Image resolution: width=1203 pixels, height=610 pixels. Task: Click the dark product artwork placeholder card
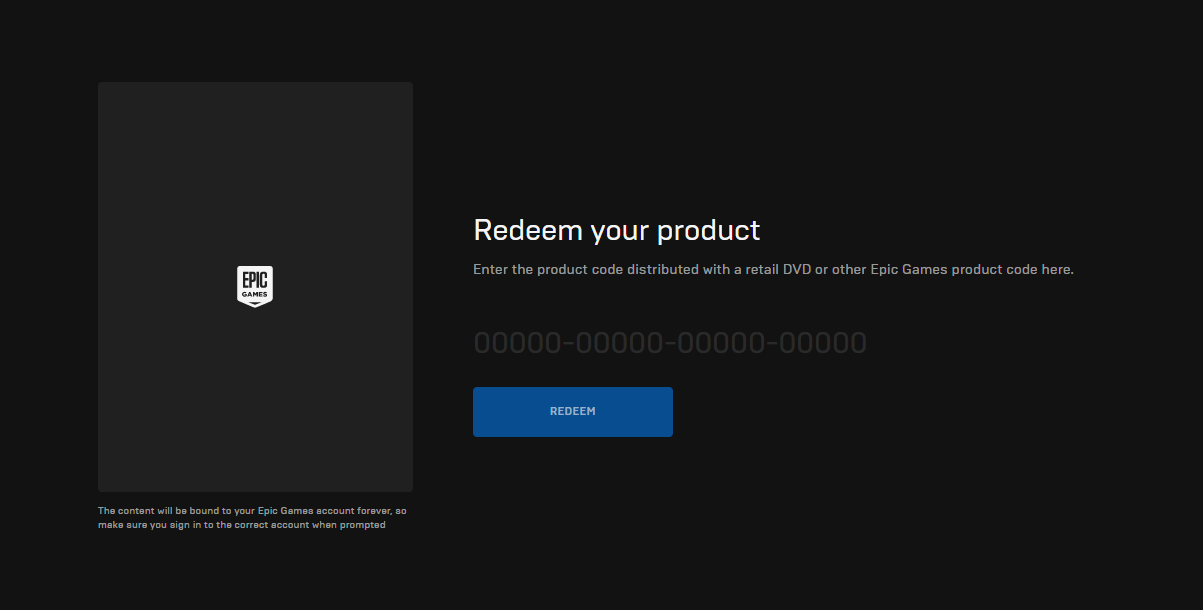click(255, 180)
